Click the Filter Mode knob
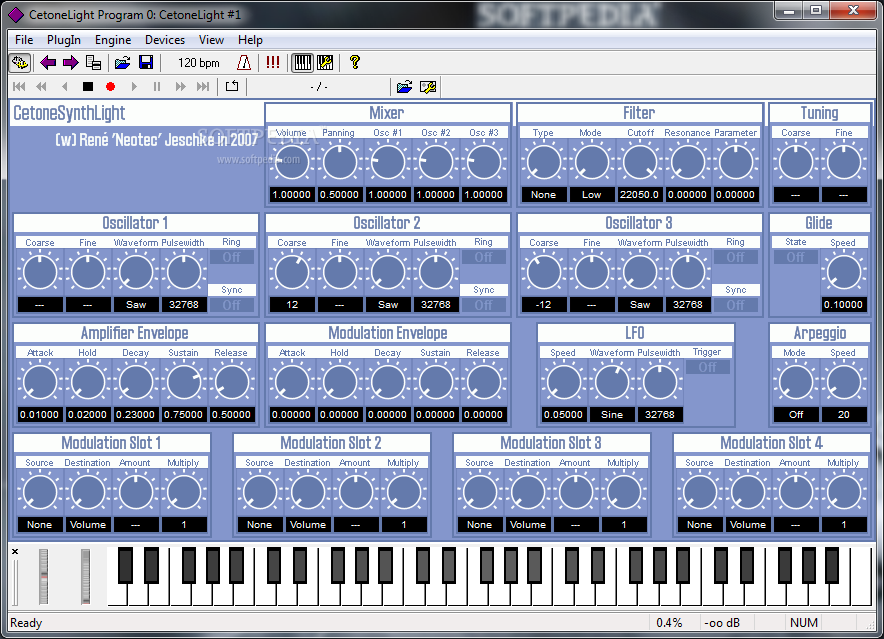This screenshot has height=639, width=884. point(591,162)
